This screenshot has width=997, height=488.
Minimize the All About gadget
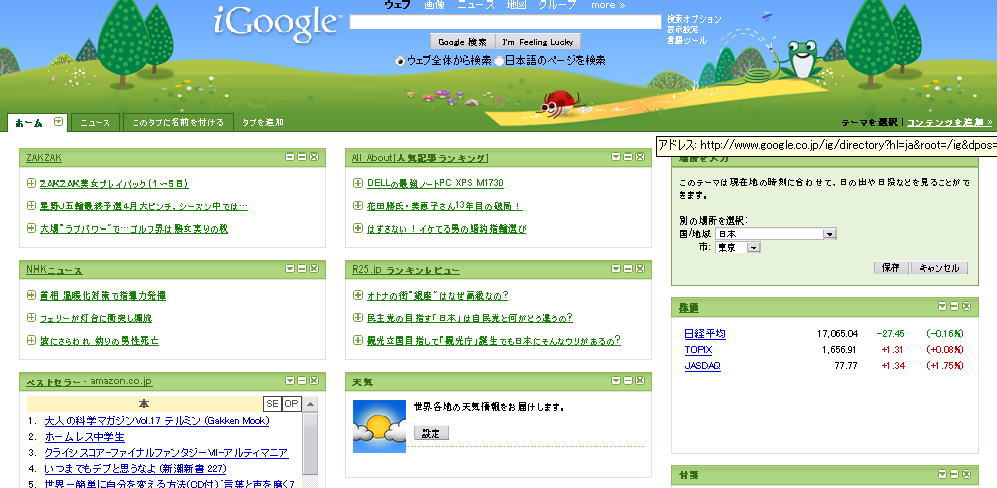[x=628, y=157]
